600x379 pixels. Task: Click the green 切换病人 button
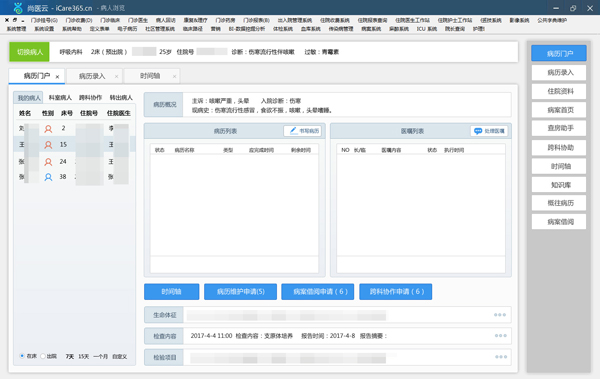pos(29,52)
